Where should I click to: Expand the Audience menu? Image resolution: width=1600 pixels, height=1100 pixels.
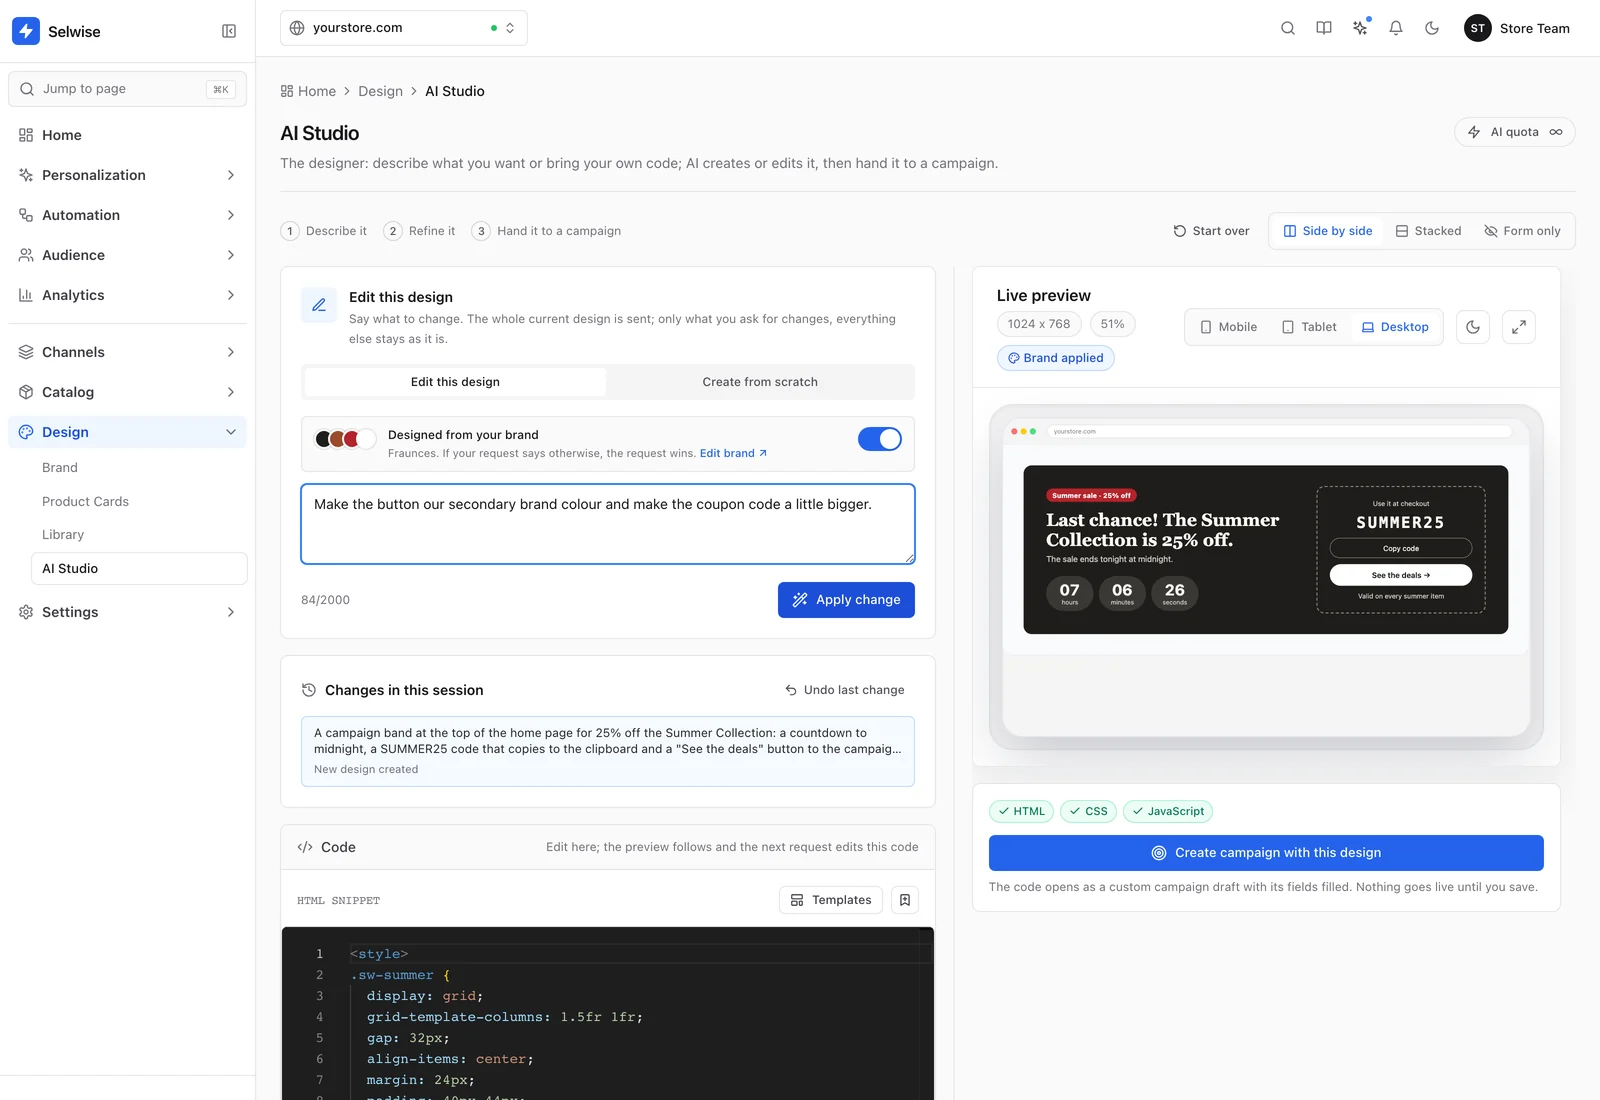coord(128,255)
